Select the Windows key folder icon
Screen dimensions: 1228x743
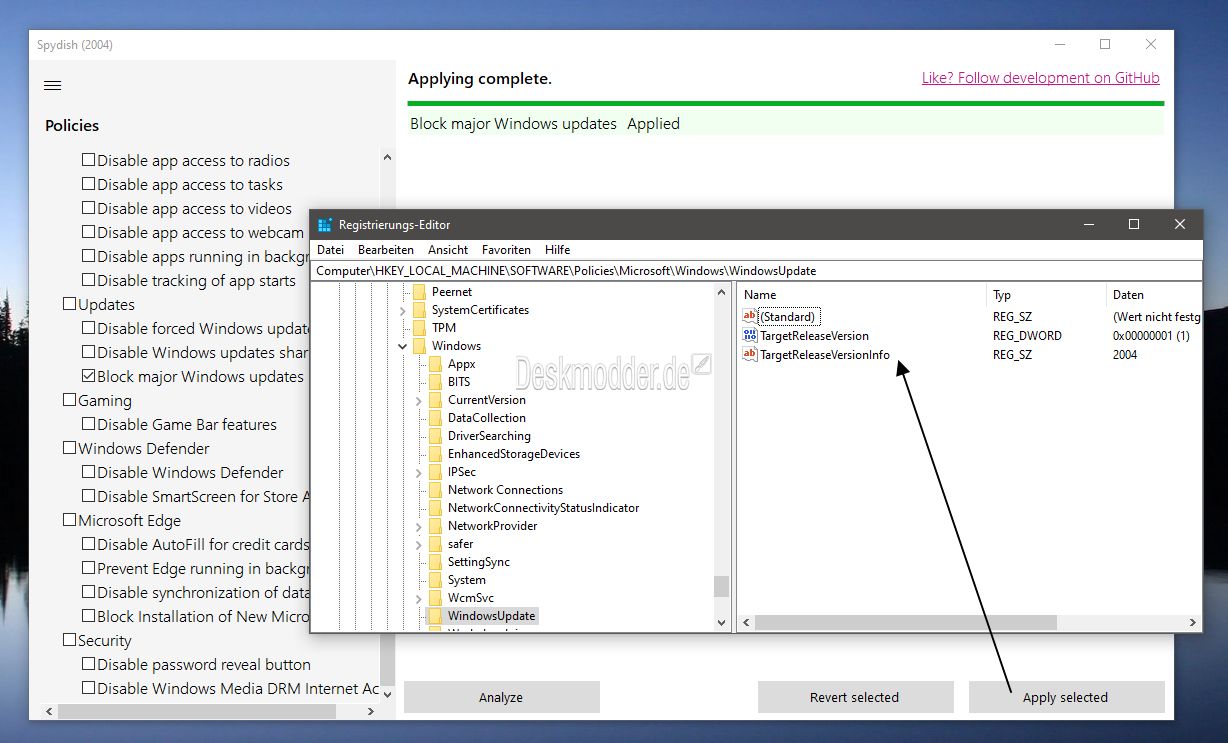pos(419,346)
